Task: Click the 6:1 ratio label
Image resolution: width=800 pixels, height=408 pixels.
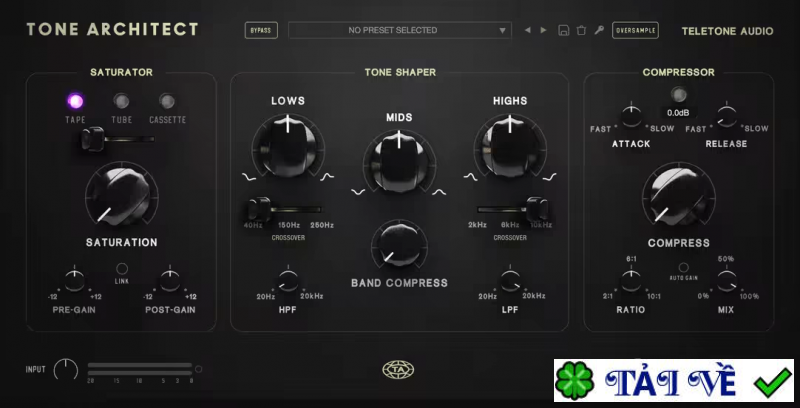Action: pyautogui.click(x=631, y=259)
